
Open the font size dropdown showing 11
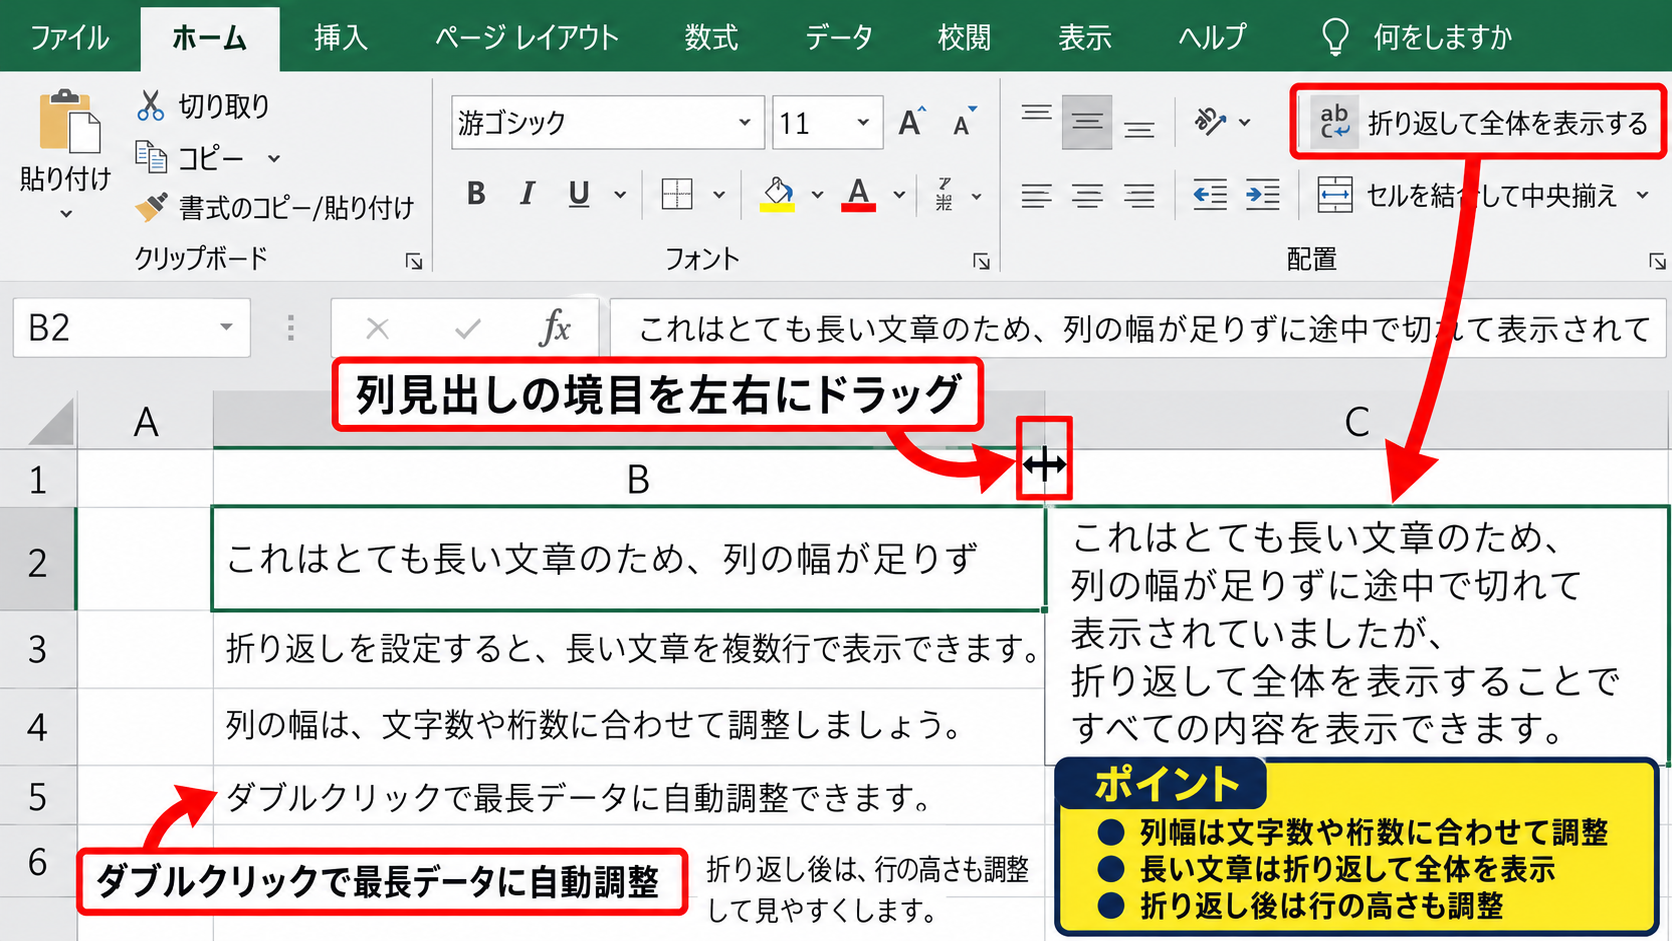863,122
